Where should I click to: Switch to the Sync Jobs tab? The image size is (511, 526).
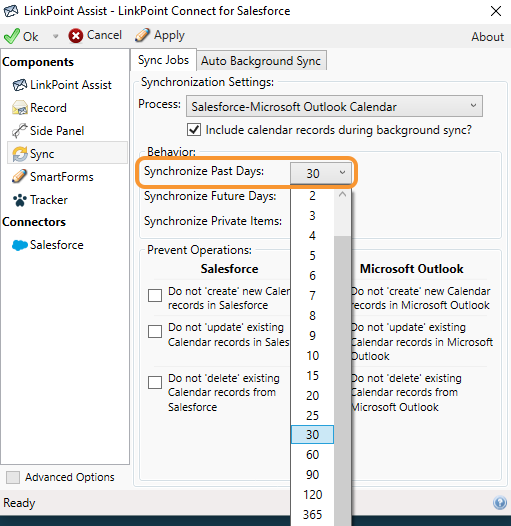(163, 60)
